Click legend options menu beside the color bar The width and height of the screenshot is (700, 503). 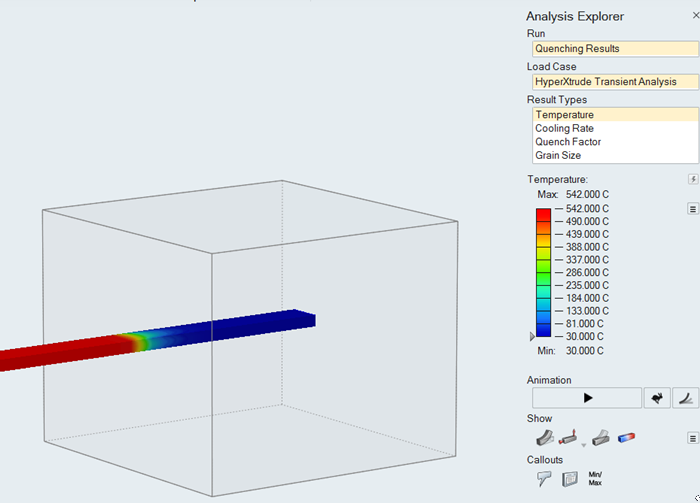[x=692, y=209]
